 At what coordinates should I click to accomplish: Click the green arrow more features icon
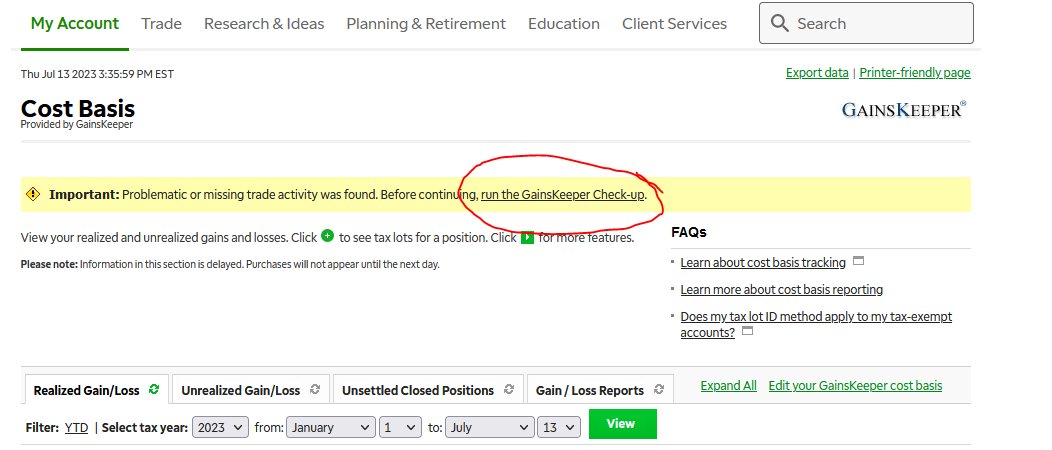click(527, 237)
